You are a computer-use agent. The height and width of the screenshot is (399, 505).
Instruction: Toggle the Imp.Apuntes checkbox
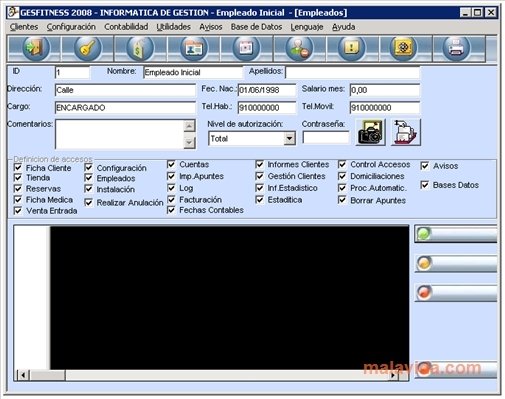pos(171,176)
